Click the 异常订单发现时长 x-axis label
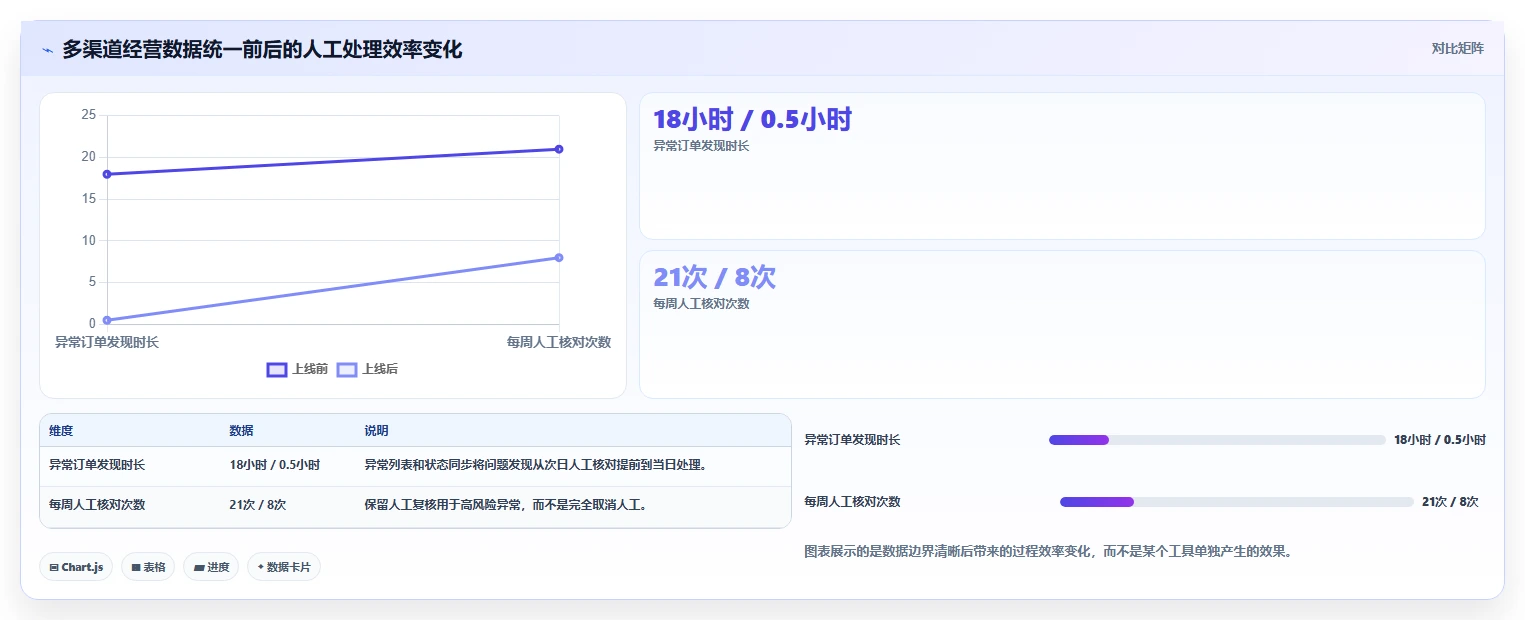This screenshot has height=620, width=1525. [x=107, y=342]
